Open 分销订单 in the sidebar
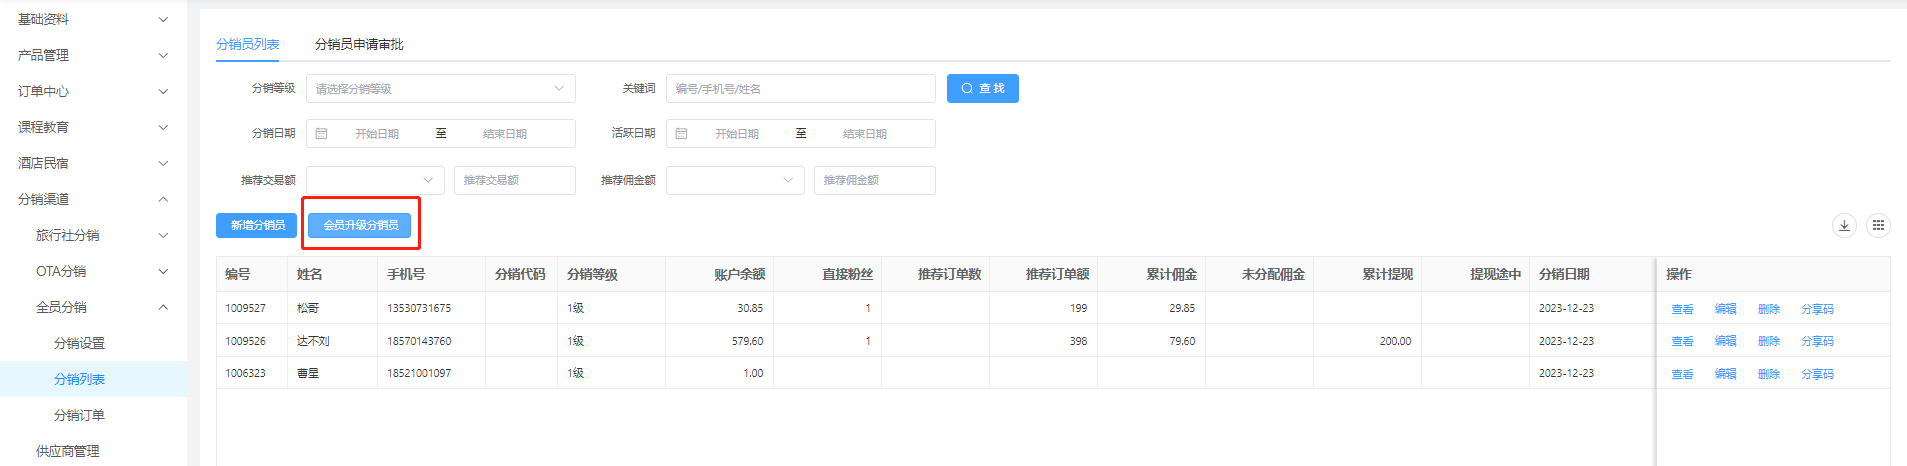 [x=80, y=416]
